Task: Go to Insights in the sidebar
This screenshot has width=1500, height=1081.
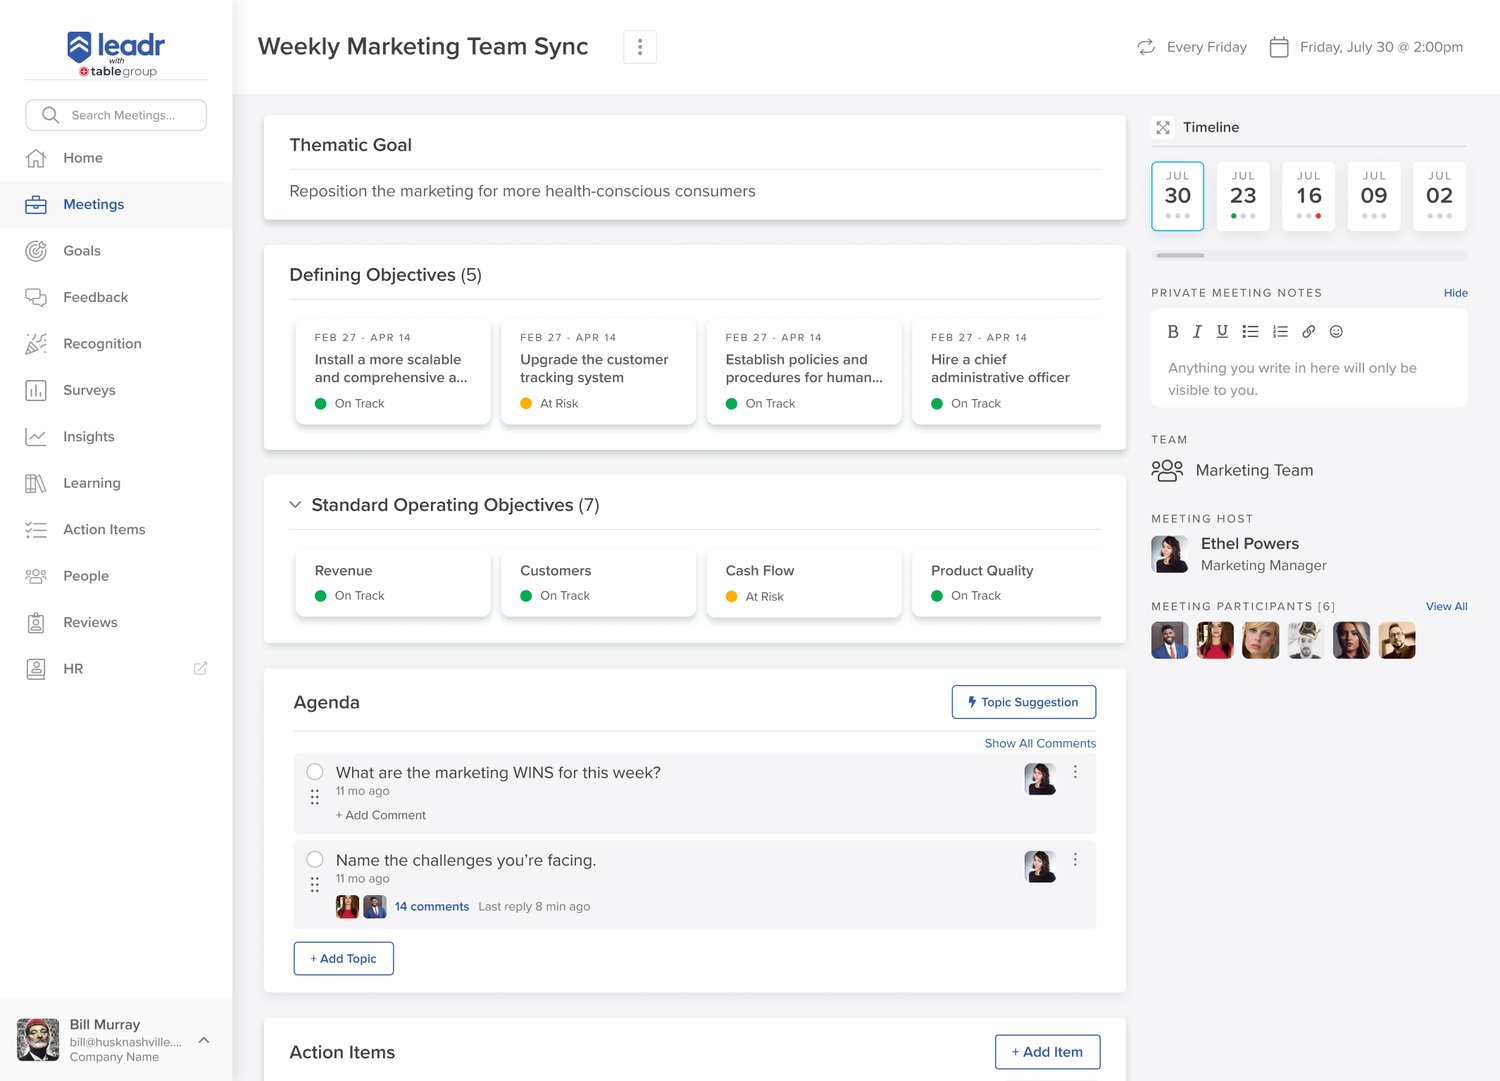Action: tap(88, 436)
